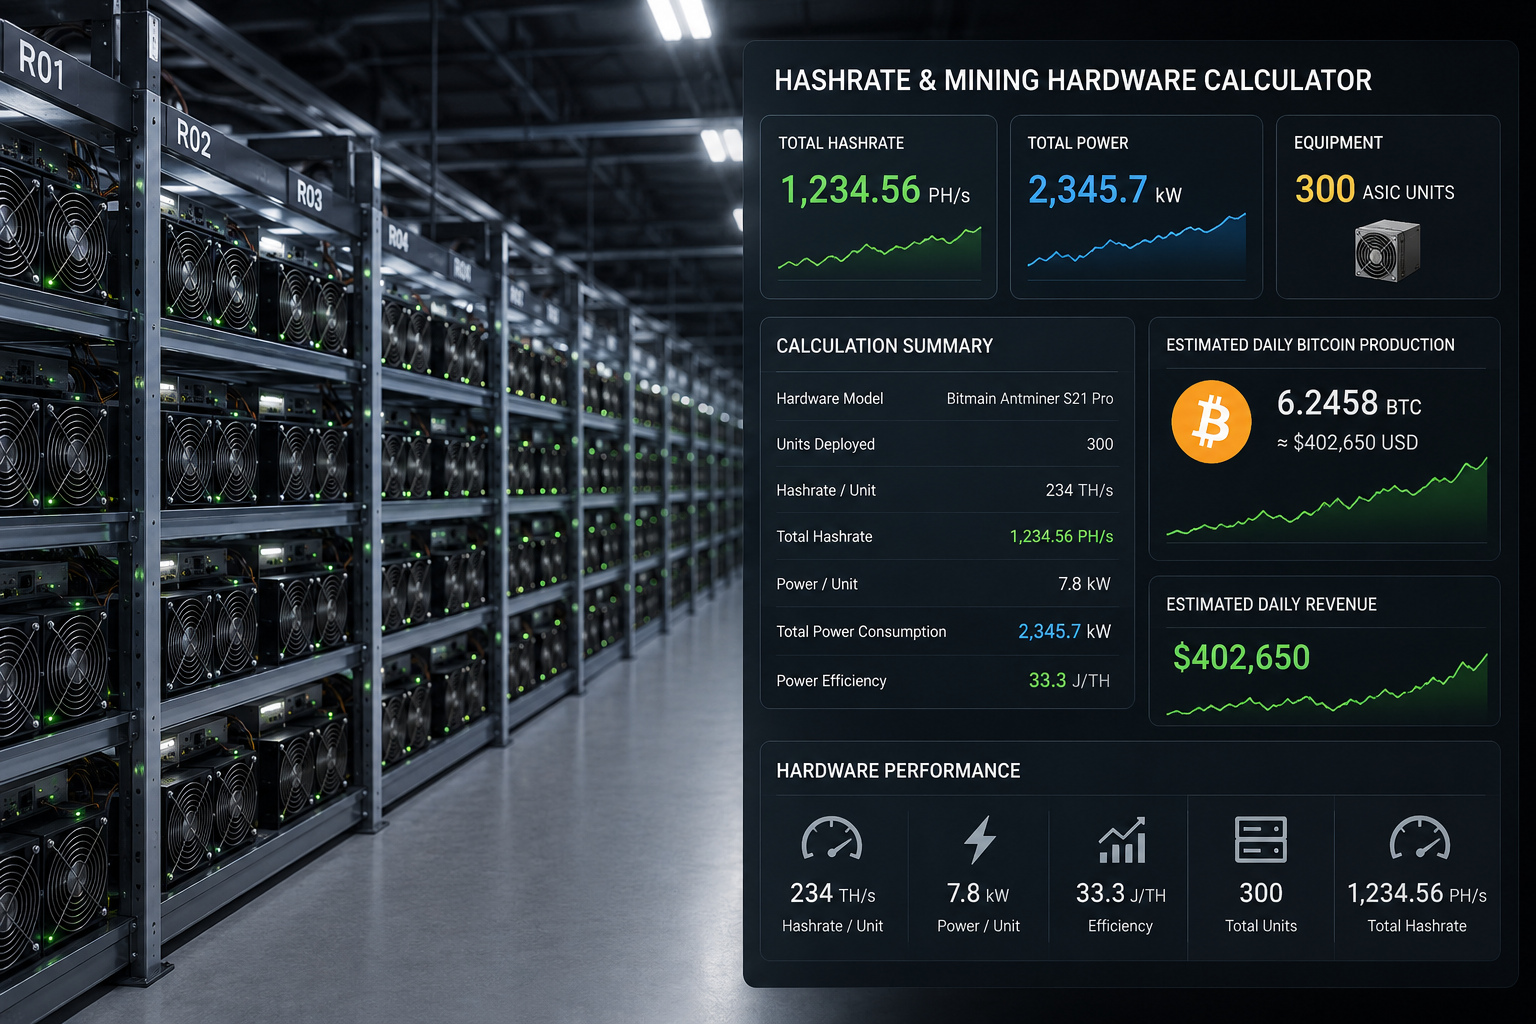The image size is (1536, 1024).
Task: Click the Calculation Summary heading
Action: tap(884, 346)
